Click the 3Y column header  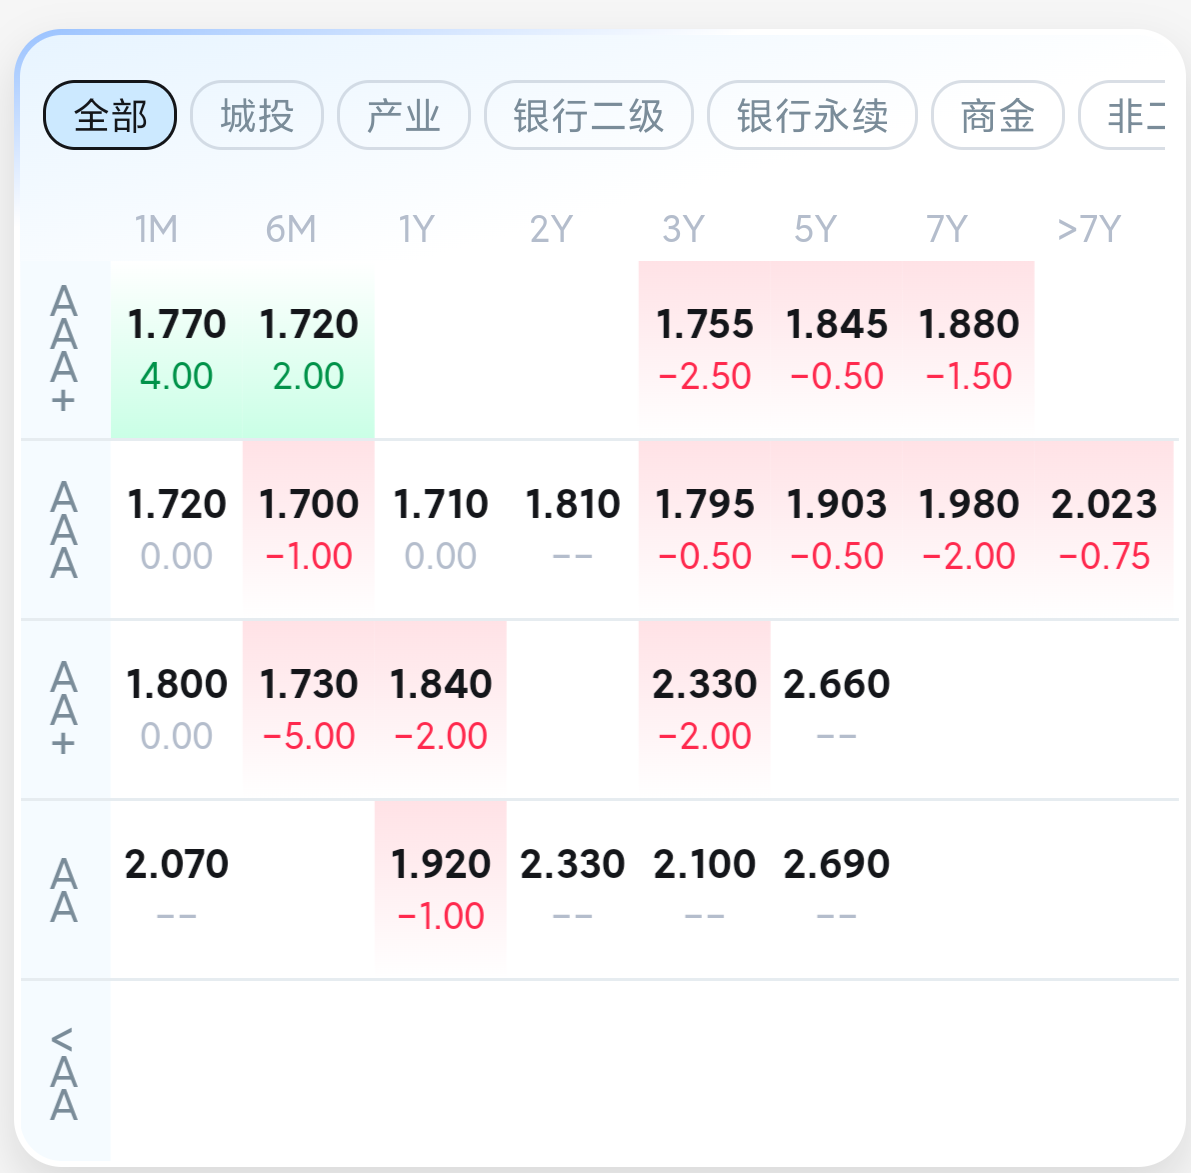pos(683,229)
